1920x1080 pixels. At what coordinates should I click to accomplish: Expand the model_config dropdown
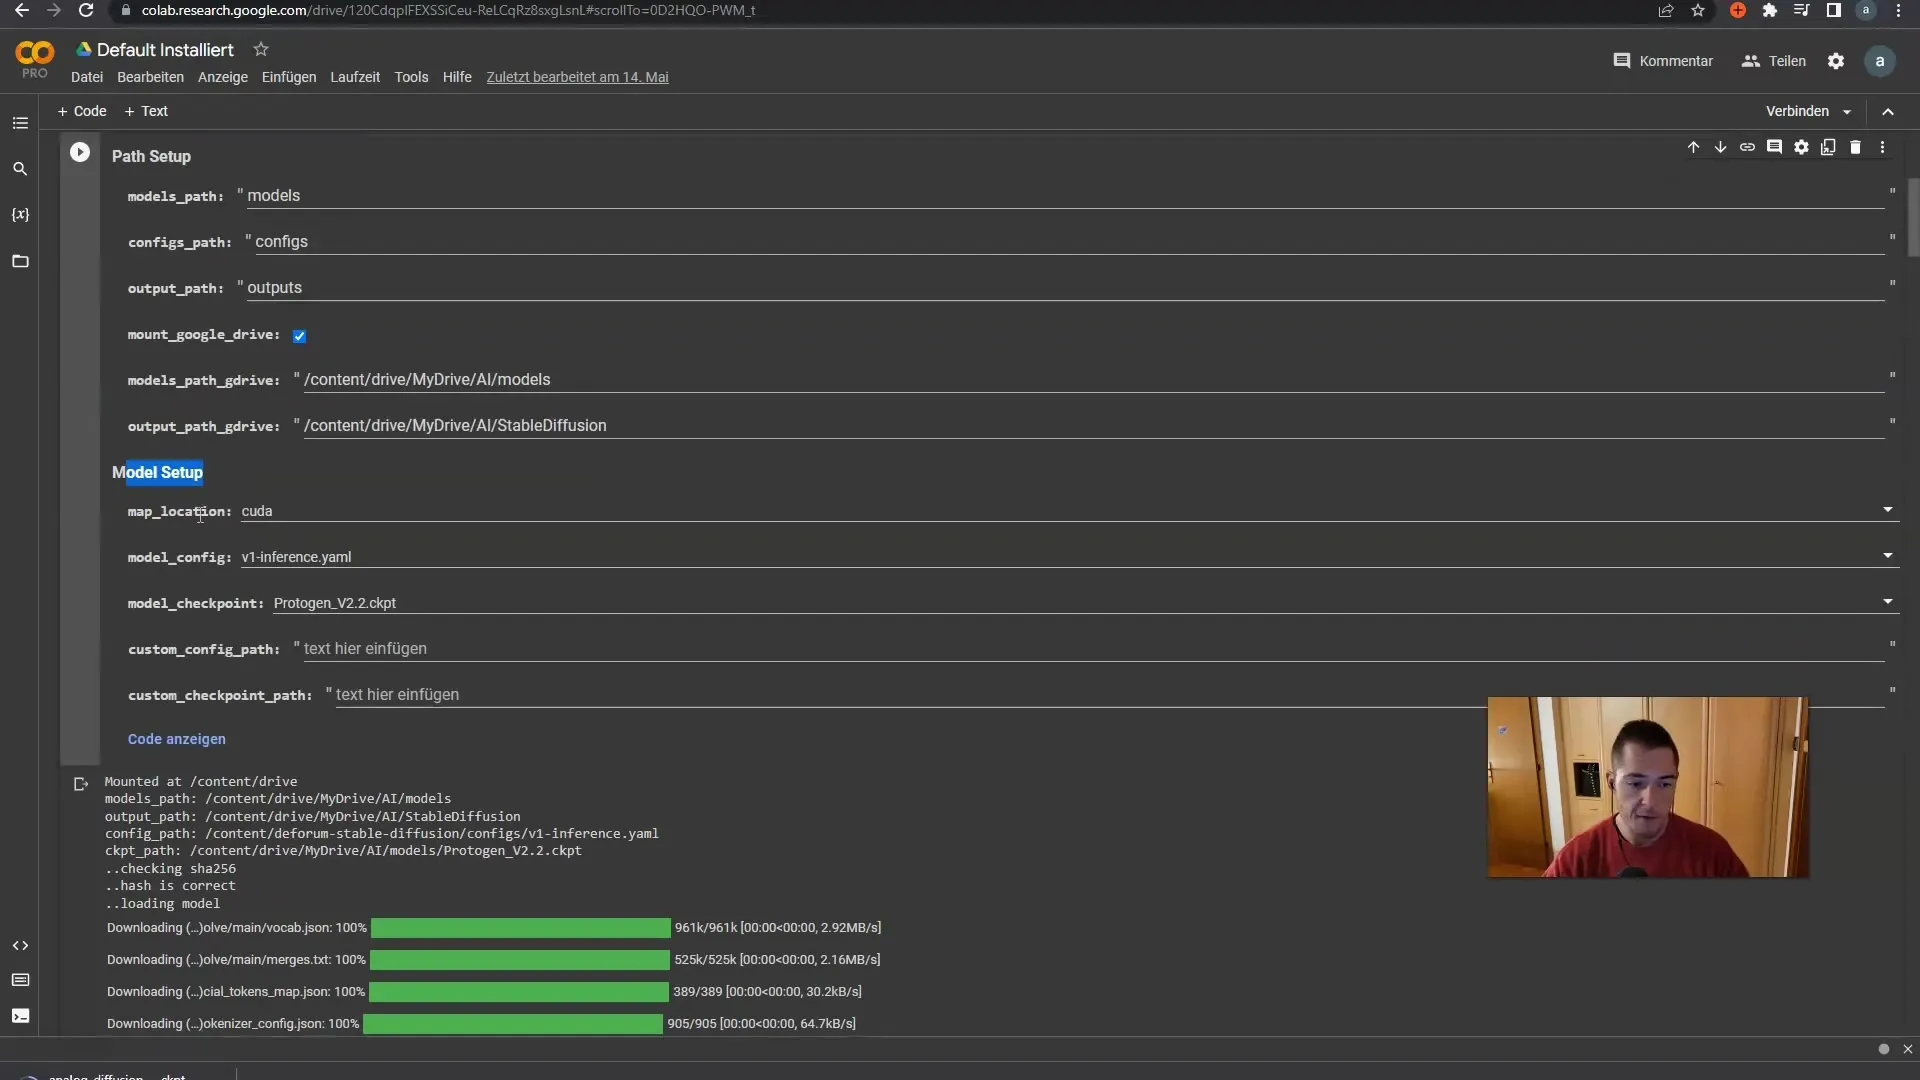point(1887,556)
